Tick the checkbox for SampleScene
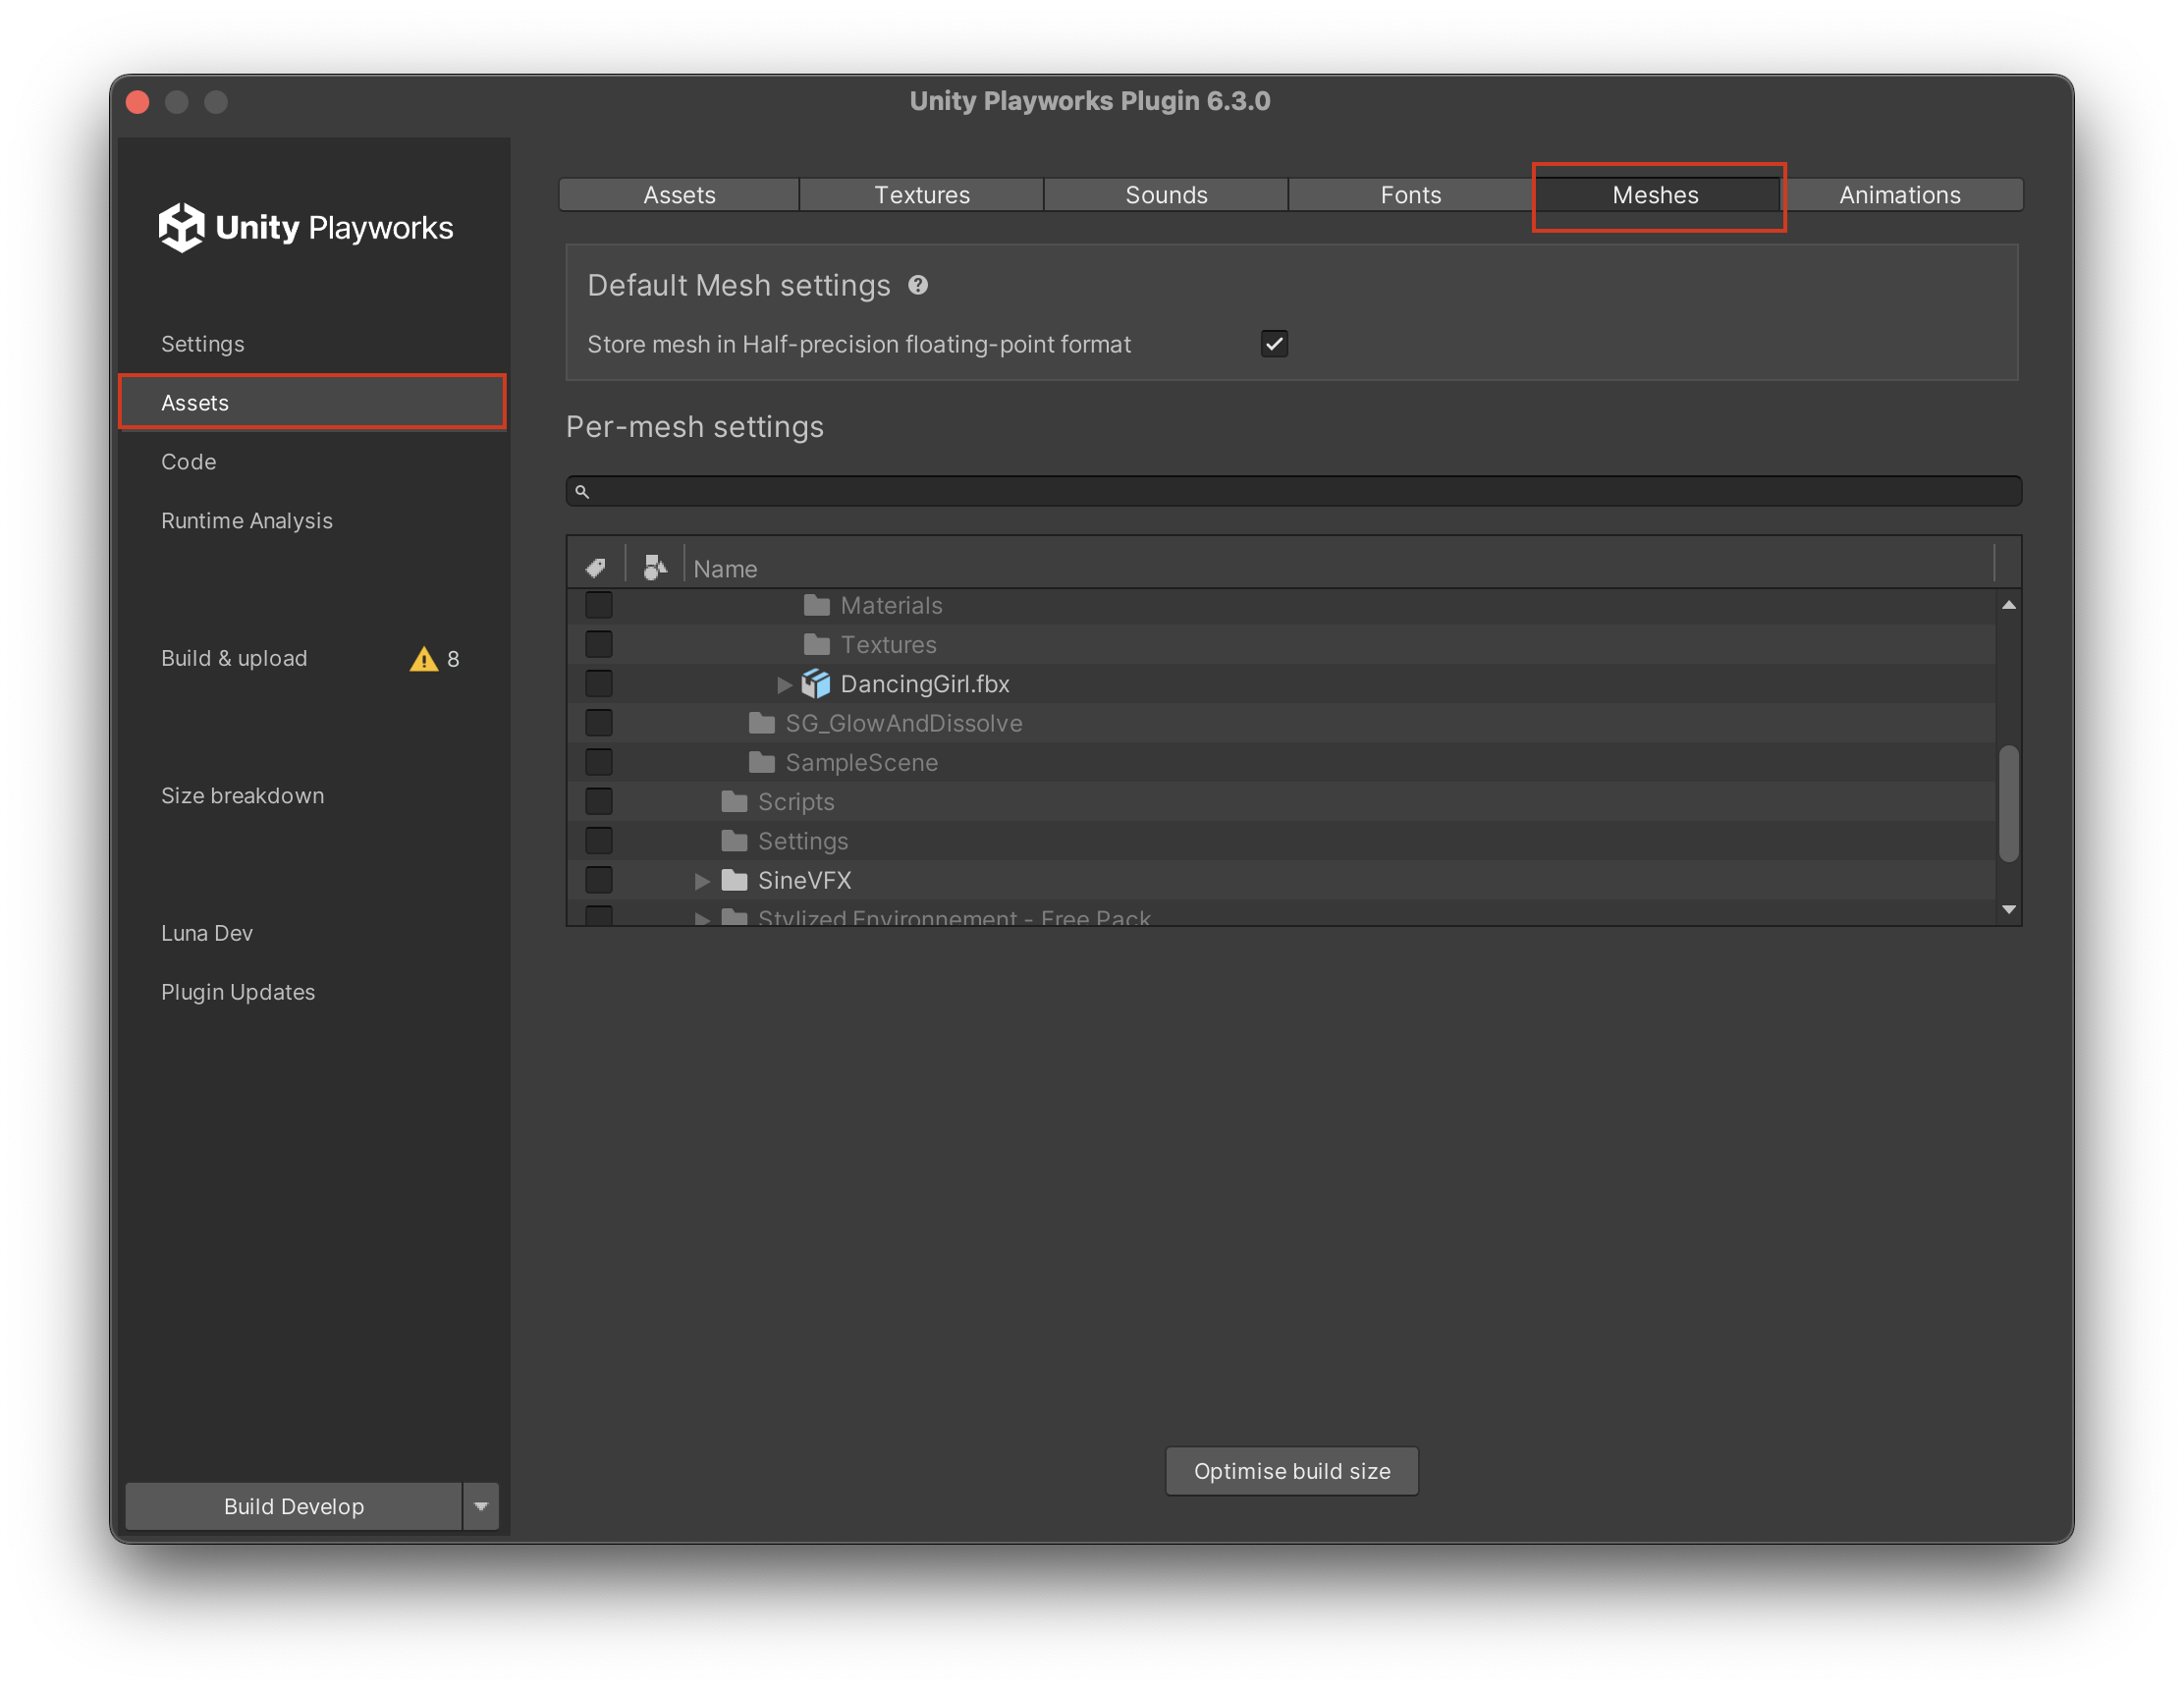Viewport: 2184px width, 1689px height. tap(599, 762)
